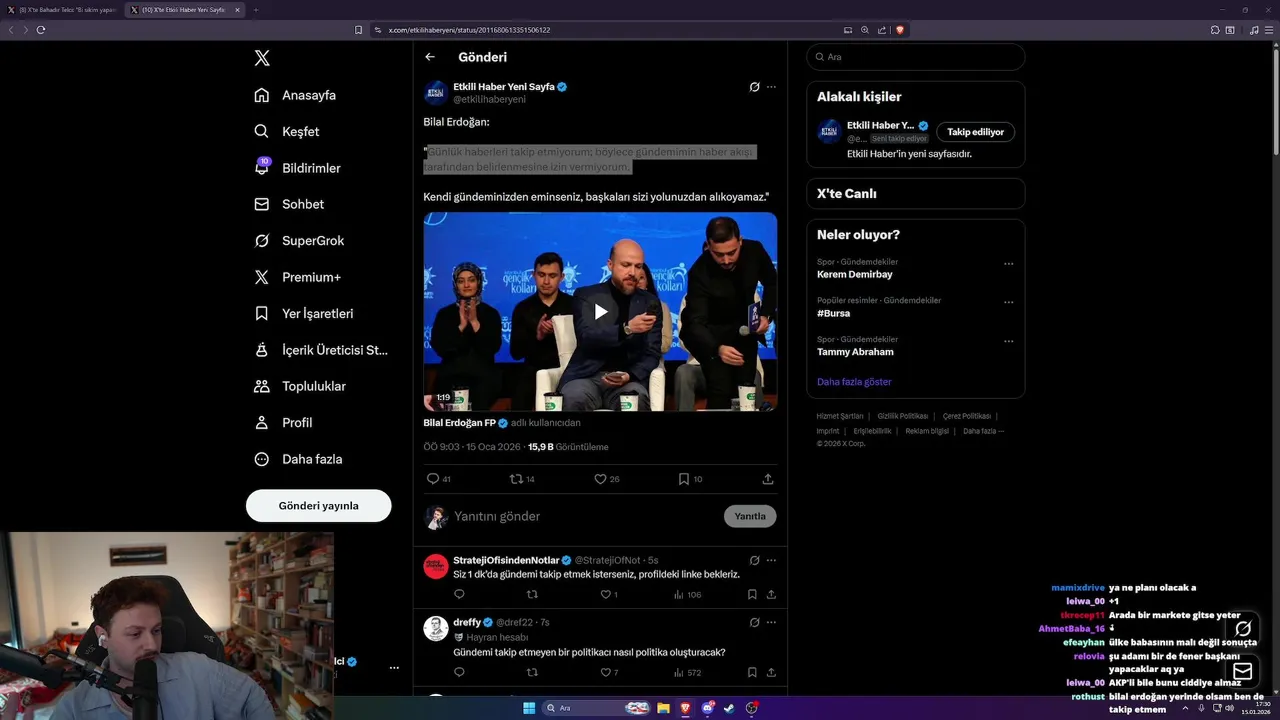Viewport: 1280px width, 720px height.
Task: Click the X logo in the sidebar
Action: (x=262, y=58)
